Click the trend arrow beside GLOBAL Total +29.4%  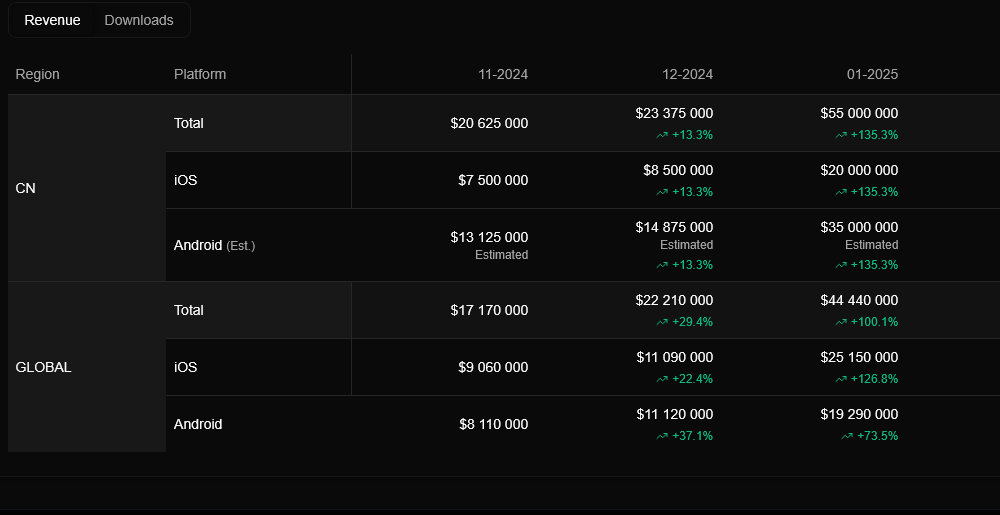(661, 323)
